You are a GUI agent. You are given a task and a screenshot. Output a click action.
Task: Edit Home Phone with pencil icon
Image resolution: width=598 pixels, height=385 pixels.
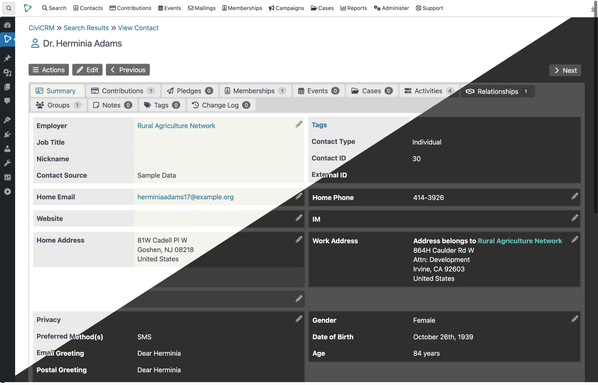coord(575,196)
